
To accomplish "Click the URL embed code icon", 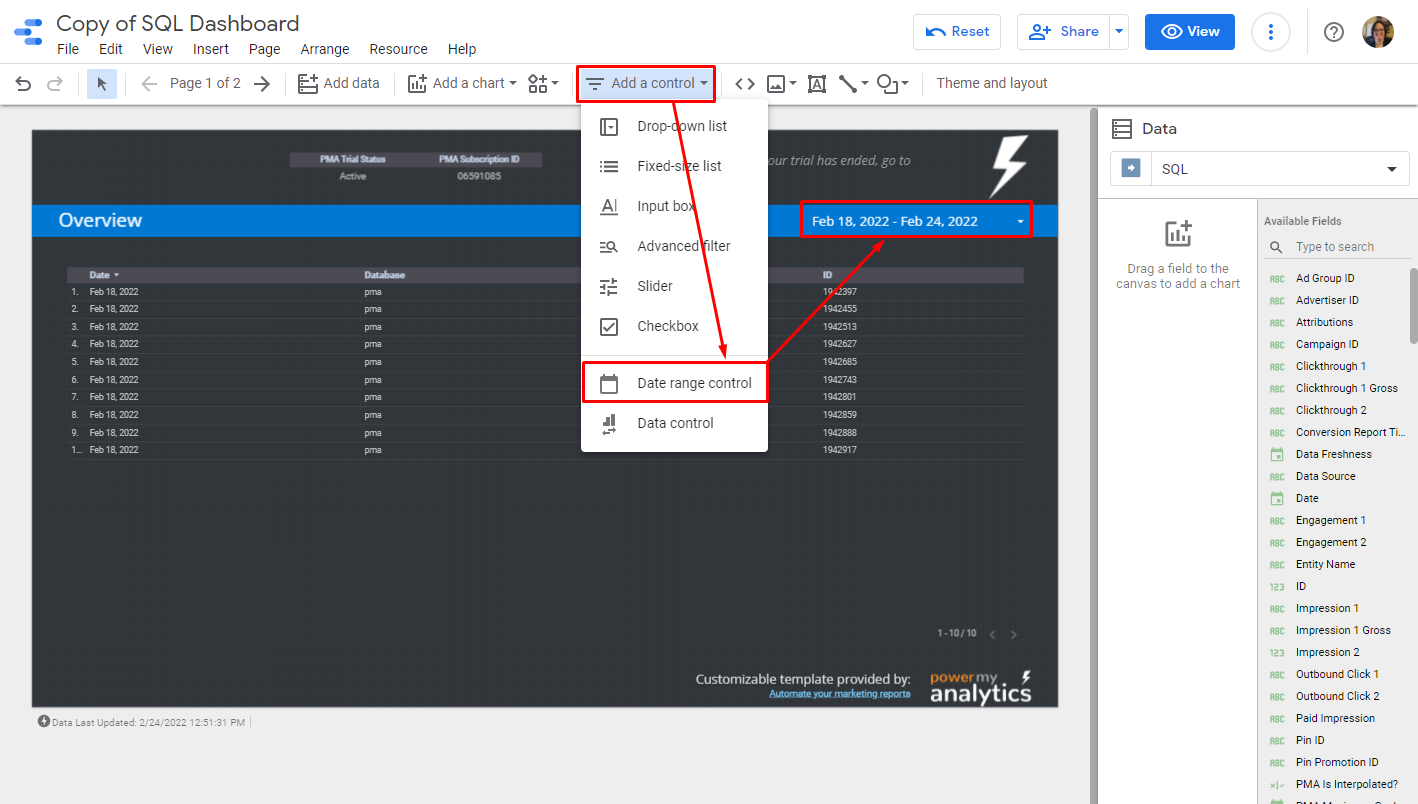I will (745, 84).
